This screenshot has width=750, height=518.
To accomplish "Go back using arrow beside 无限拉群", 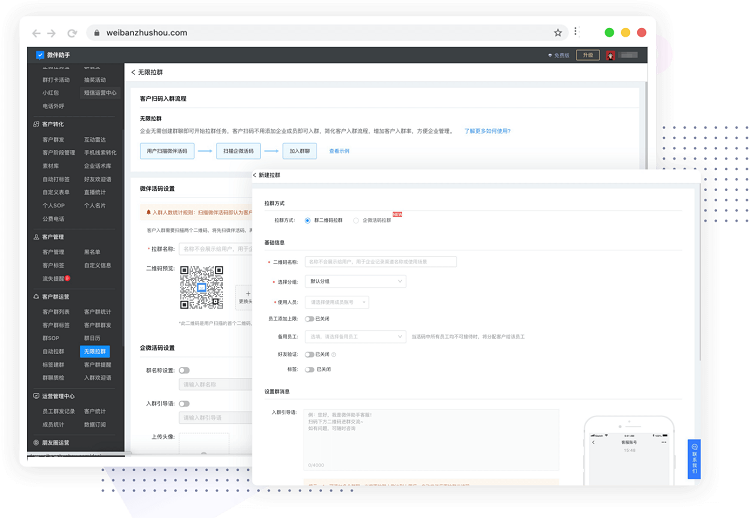I will (x=133, y=72).
